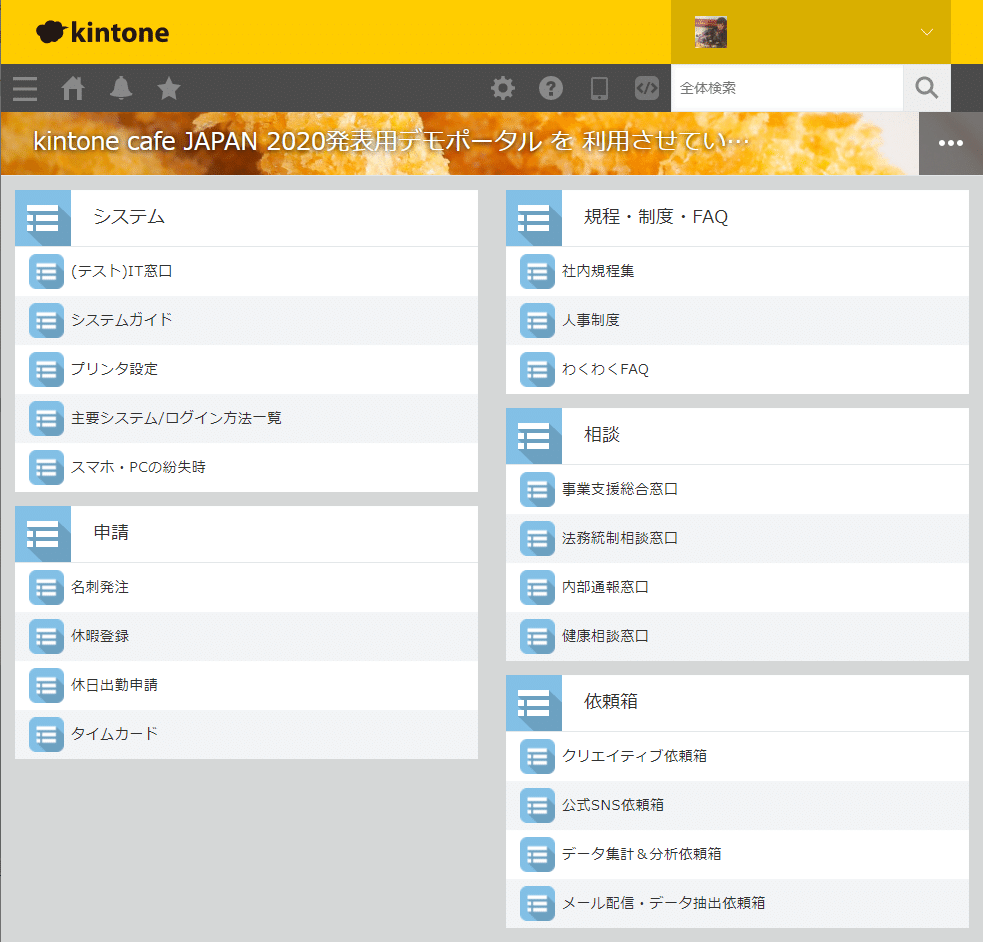Click the 申請 section title

pos(112,532)
